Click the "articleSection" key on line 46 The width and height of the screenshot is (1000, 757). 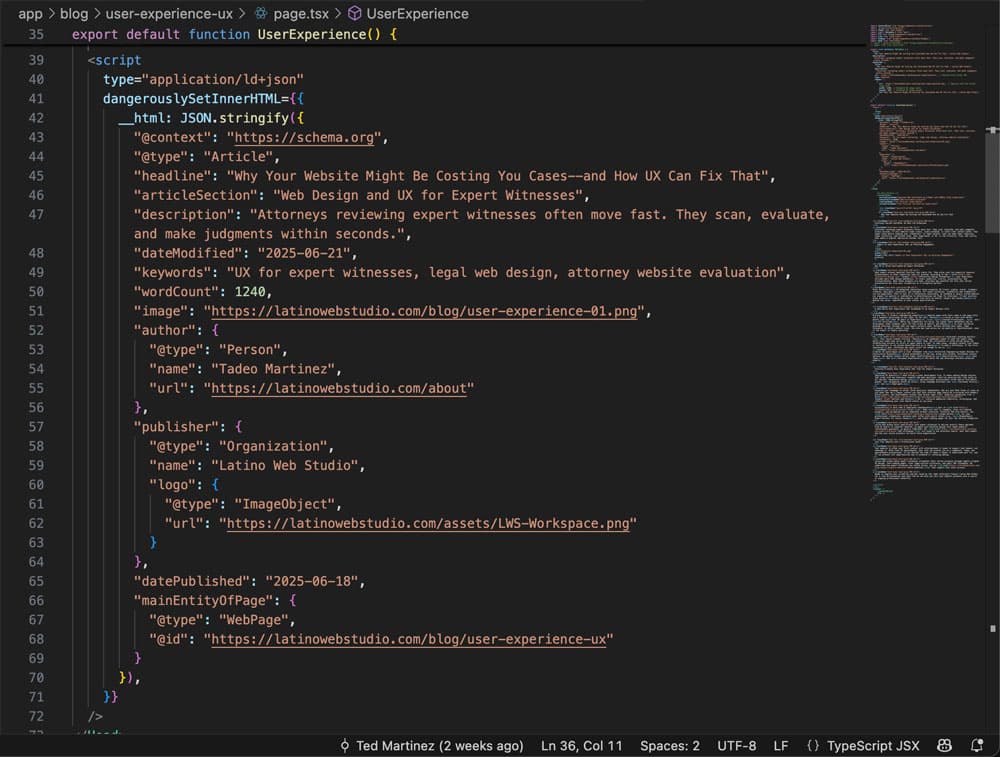click(195, 195)
